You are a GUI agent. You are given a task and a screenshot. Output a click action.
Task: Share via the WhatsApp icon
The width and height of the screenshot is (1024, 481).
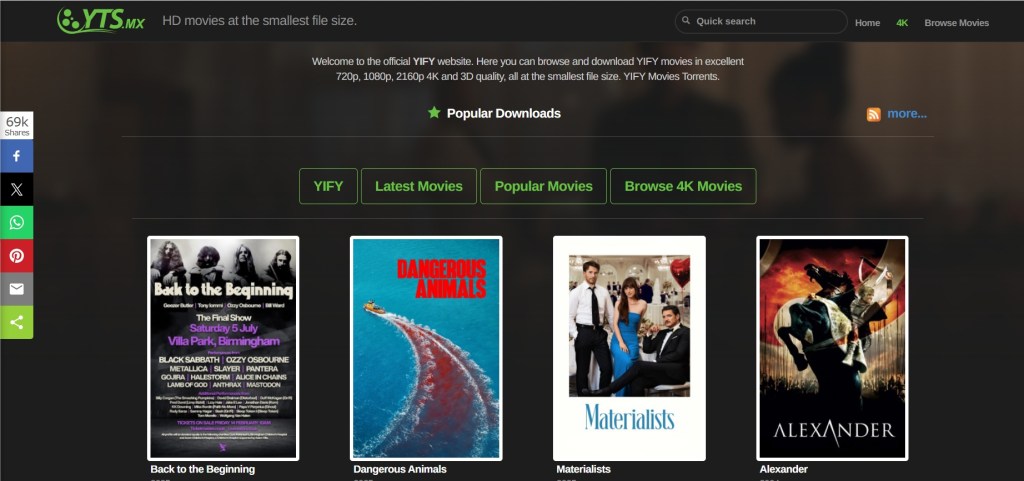click(x=17, y=222)
